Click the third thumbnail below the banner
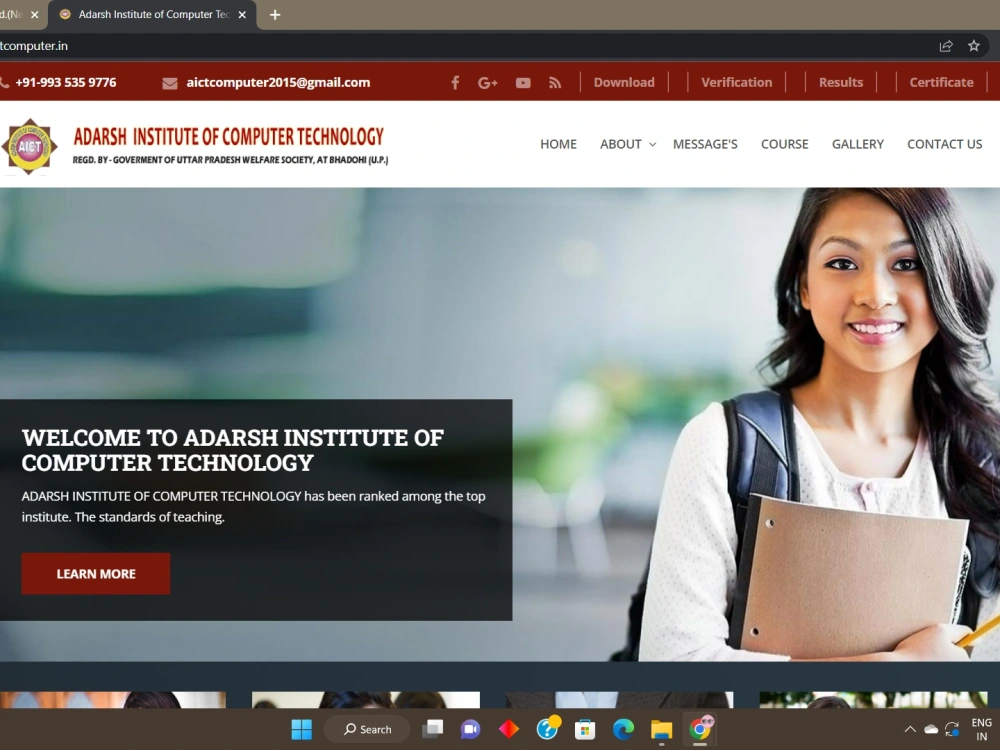Image resolution: width=1000 pixels, height=750 pixels. pyautogui.click(x=619, y=700)
